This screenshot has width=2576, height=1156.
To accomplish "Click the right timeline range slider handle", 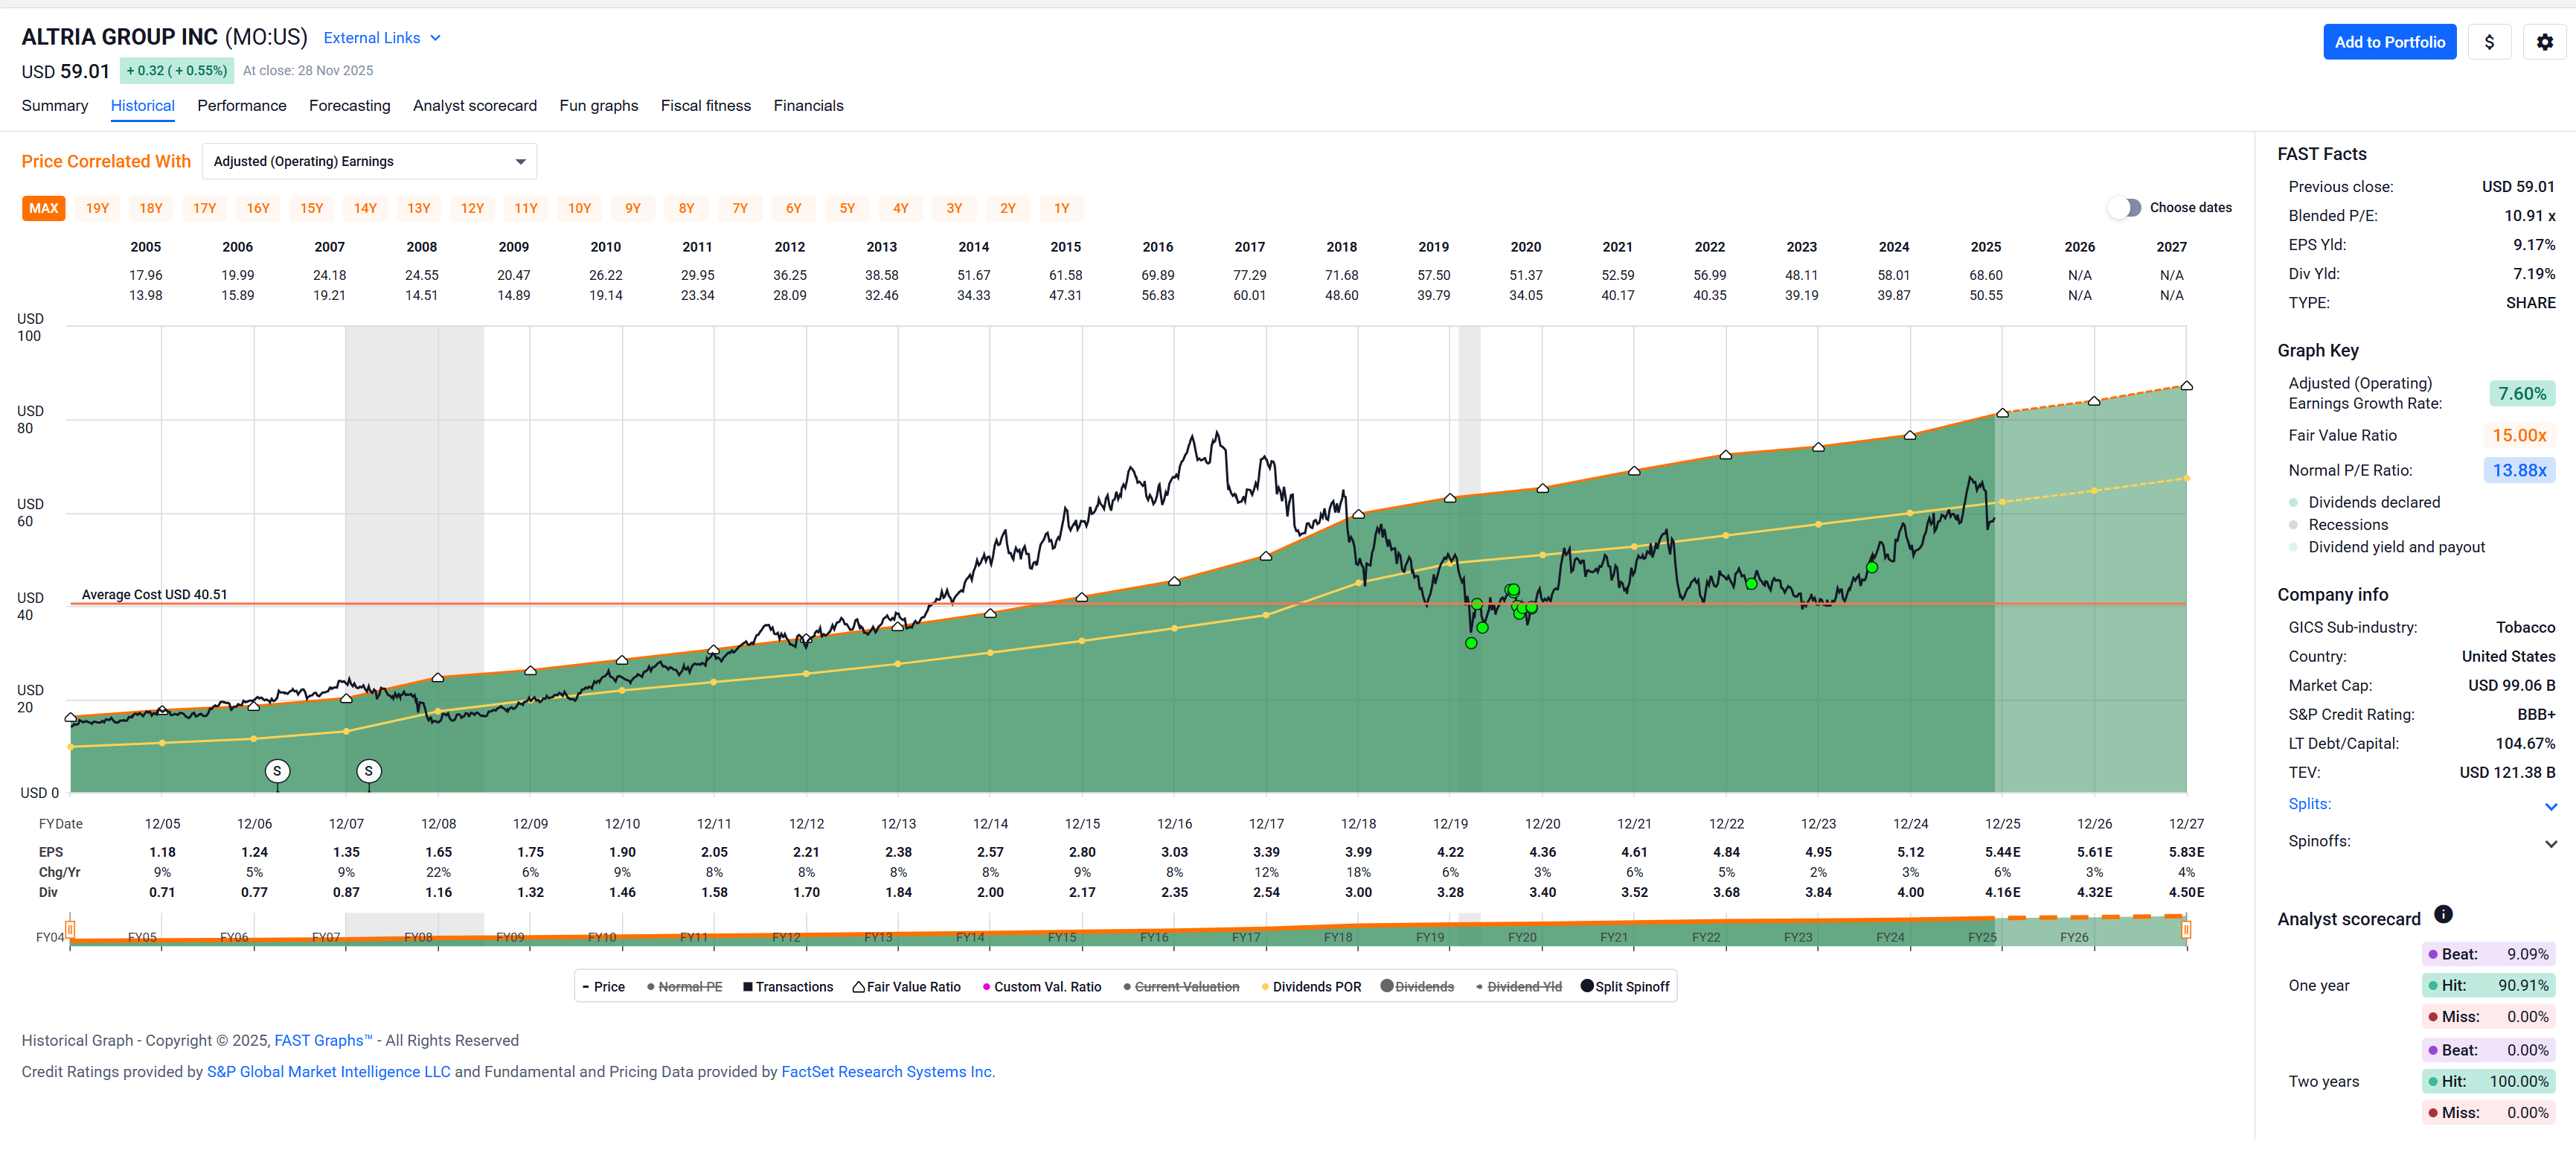I will [2186, 930].
